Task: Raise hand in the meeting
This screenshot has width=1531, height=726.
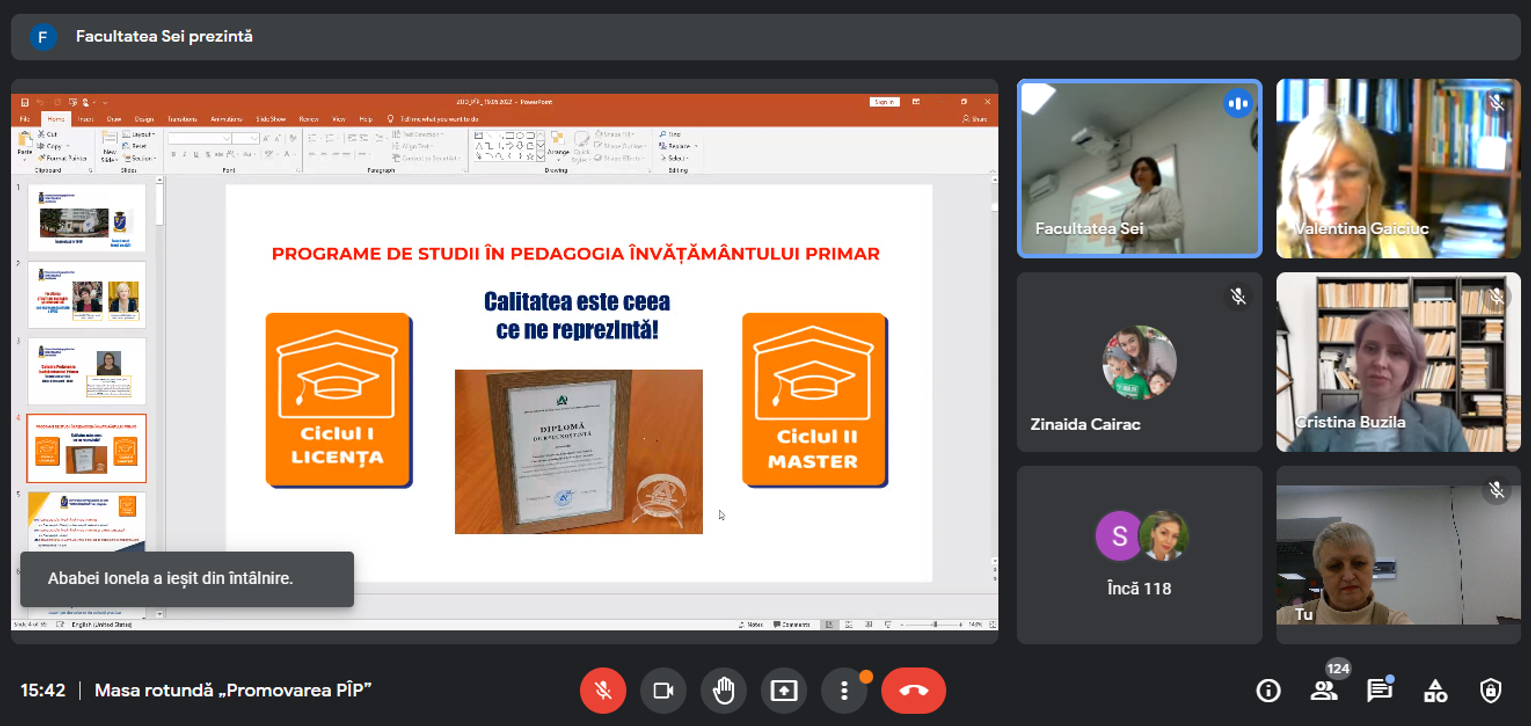Action: click(724, 690)
